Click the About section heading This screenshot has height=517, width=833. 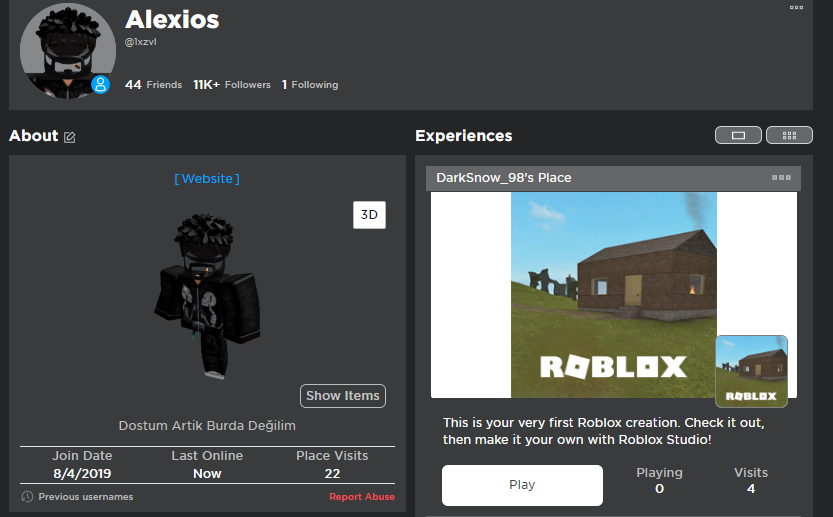33,135
